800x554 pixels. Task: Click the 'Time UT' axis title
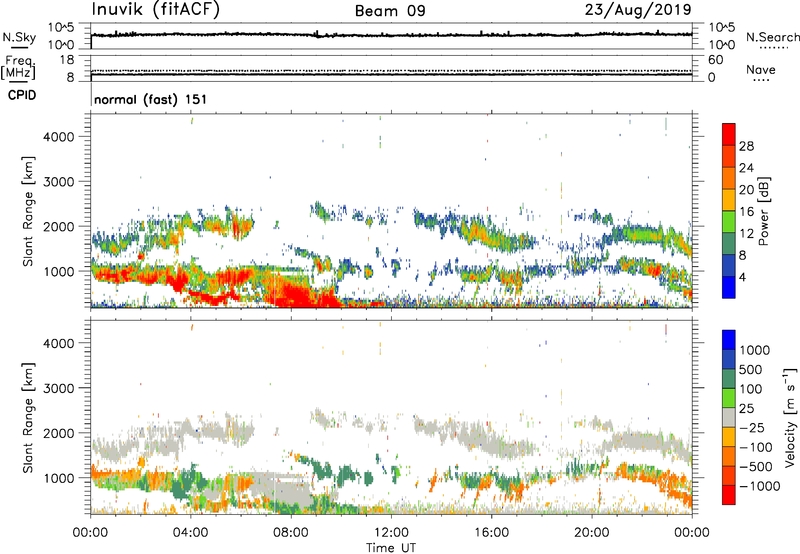(391, 548)
